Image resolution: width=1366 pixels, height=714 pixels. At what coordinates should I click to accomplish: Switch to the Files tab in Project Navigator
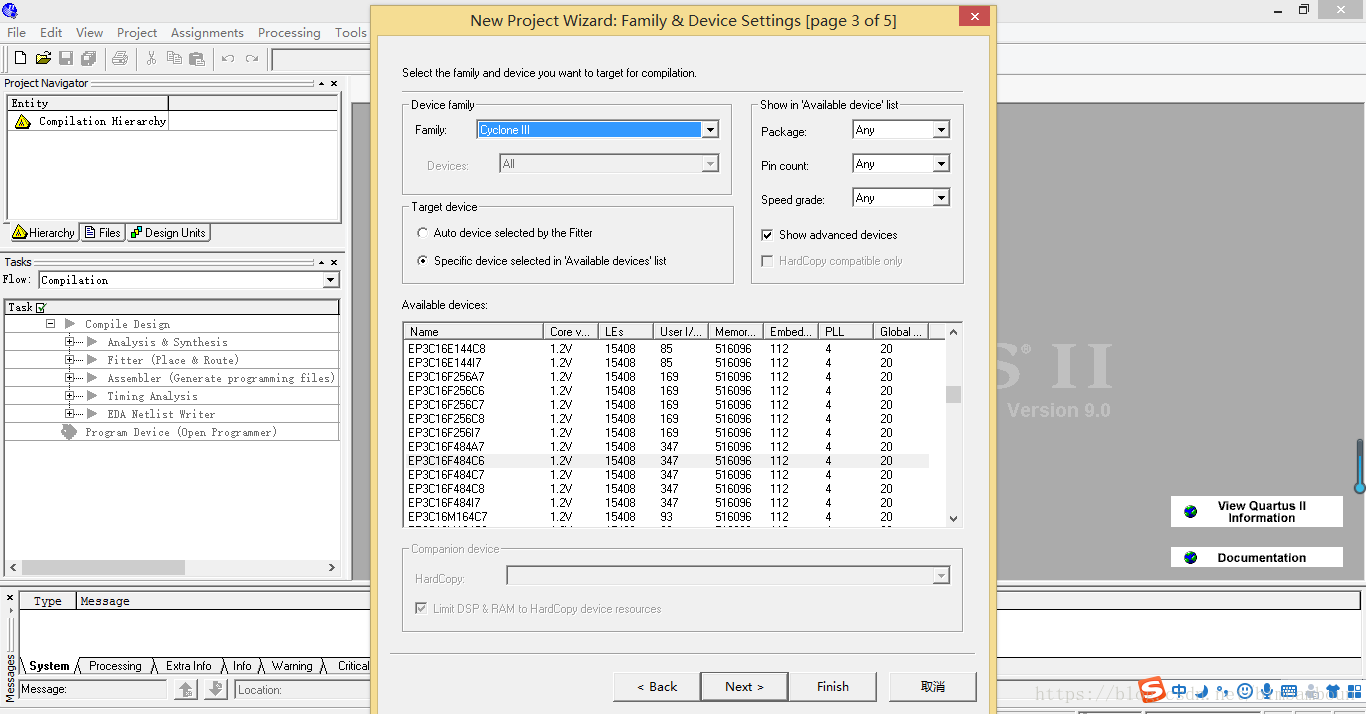[102, 233]
